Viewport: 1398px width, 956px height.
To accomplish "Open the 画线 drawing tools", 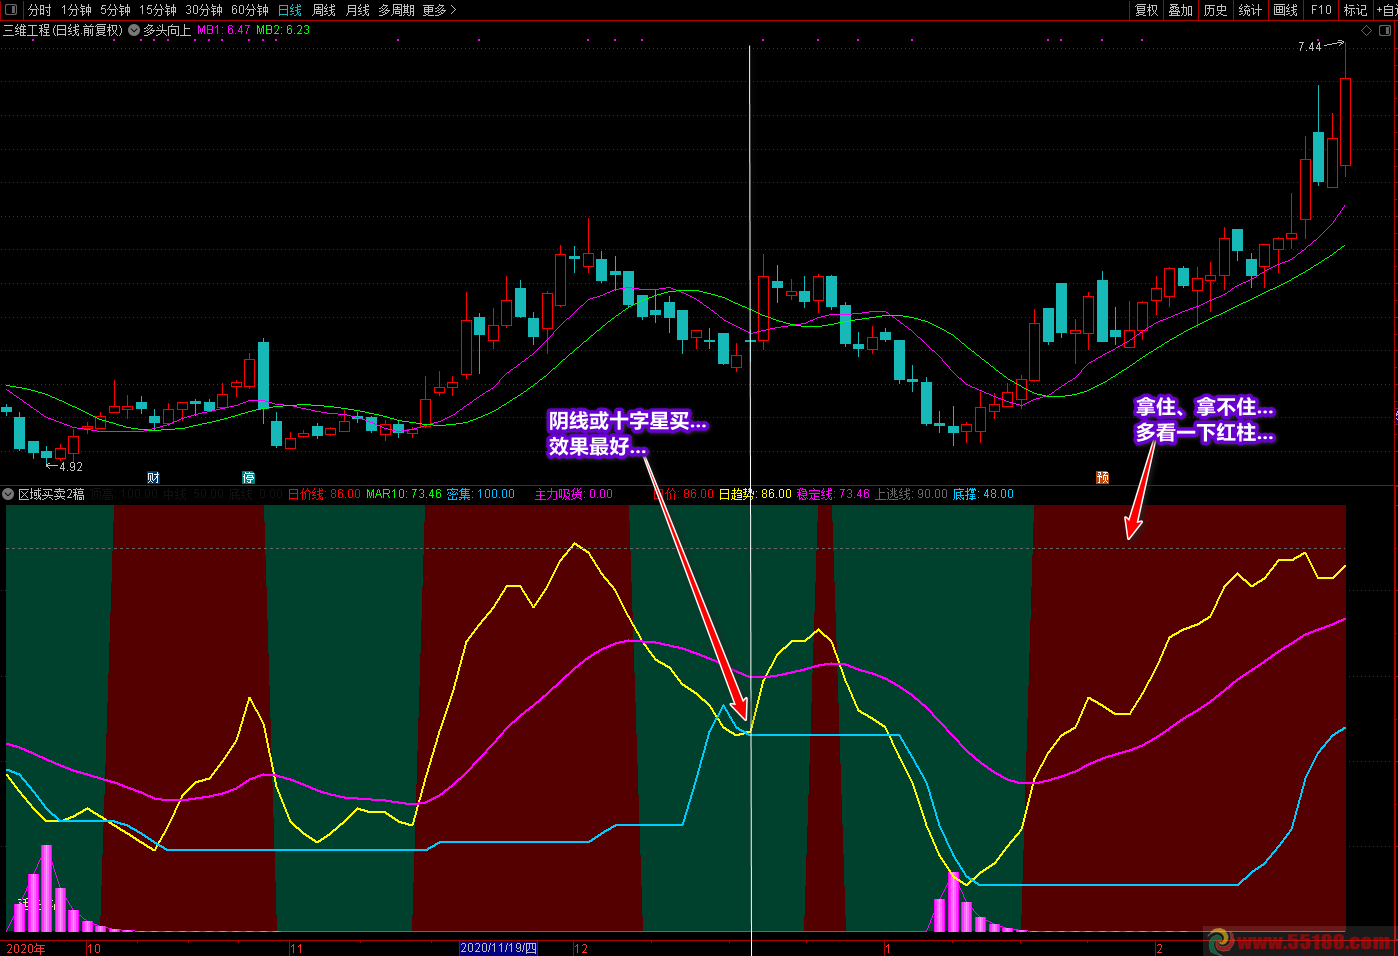I will [x=1285, y=10].
